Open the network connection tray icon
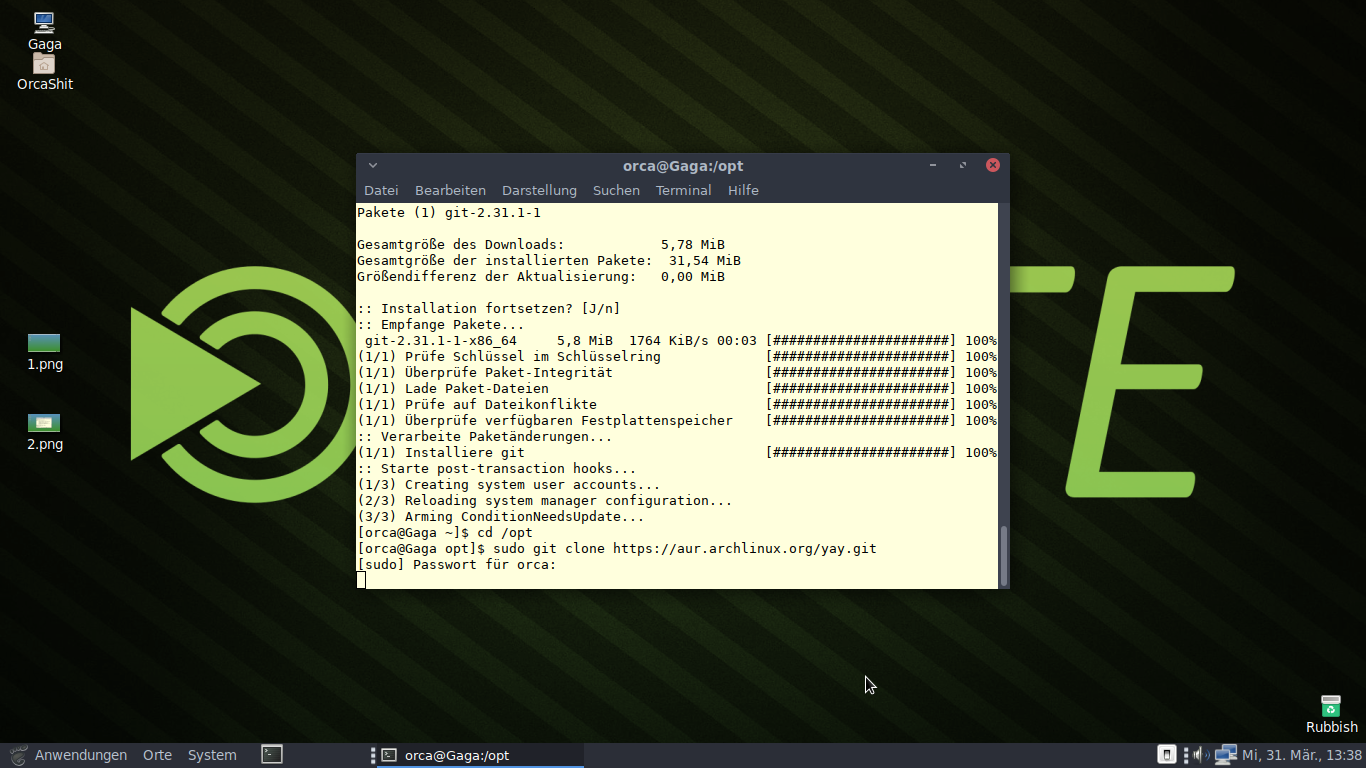The height and width of the screenshot is (768, 1366). point(1225,755)
